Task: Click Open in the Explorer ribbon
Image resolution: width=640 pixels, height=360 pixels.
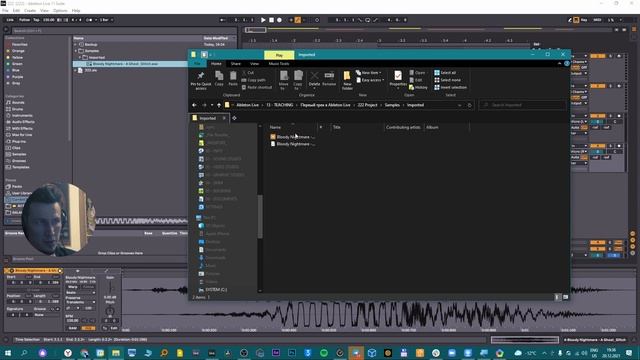Action: click(x=417, y=73)
